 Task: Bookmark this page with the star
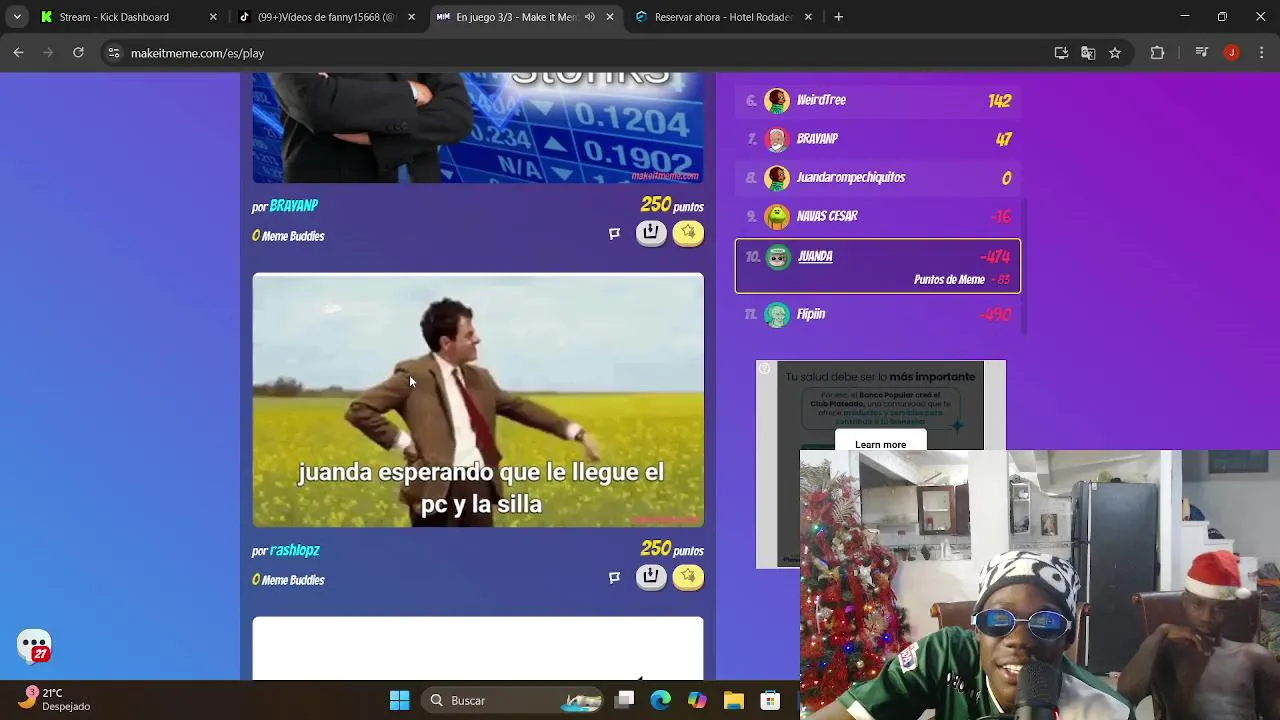tap(1115, 53)
